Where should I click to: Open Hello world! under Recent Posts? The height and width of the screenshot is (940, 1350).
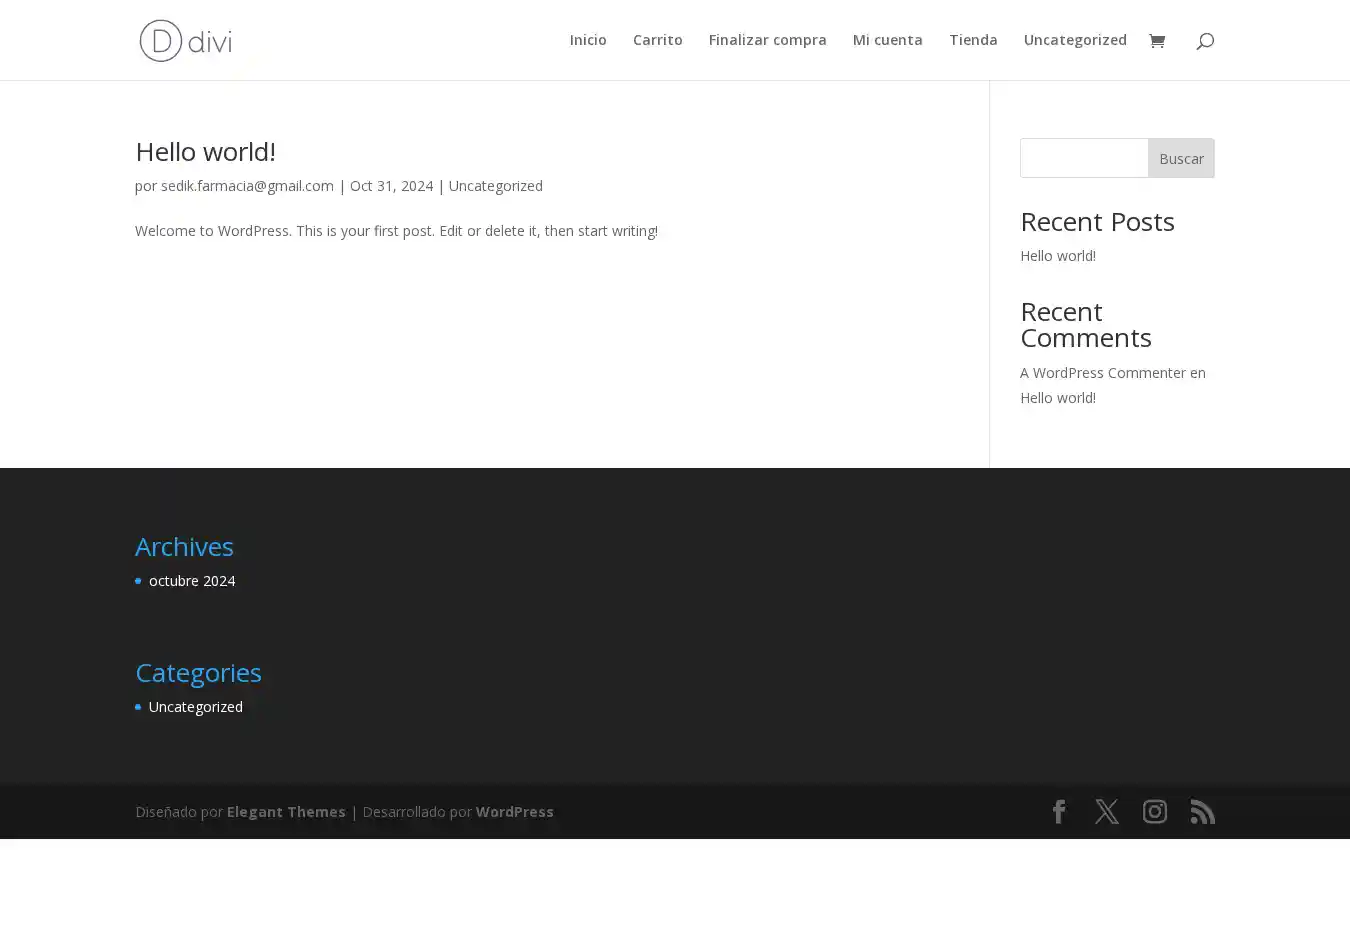click(1057, 256)
